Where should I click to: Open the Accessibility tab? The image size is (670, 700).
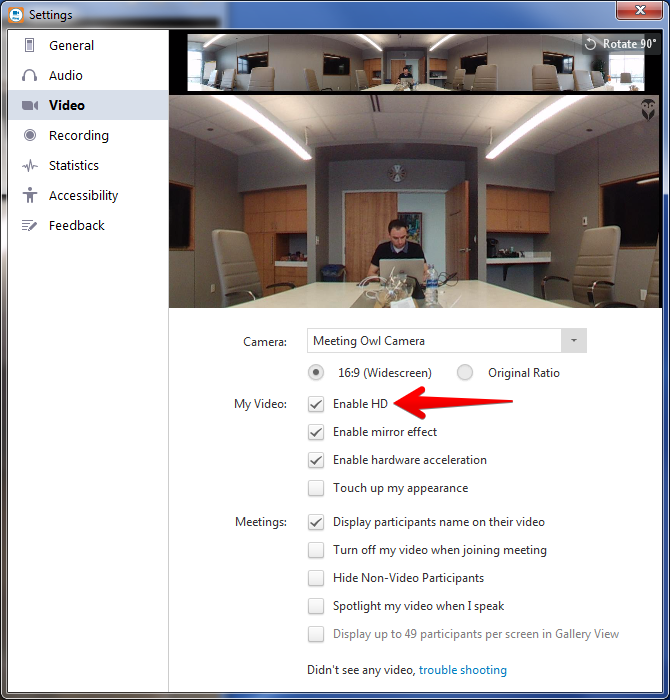tap(88, 196)
